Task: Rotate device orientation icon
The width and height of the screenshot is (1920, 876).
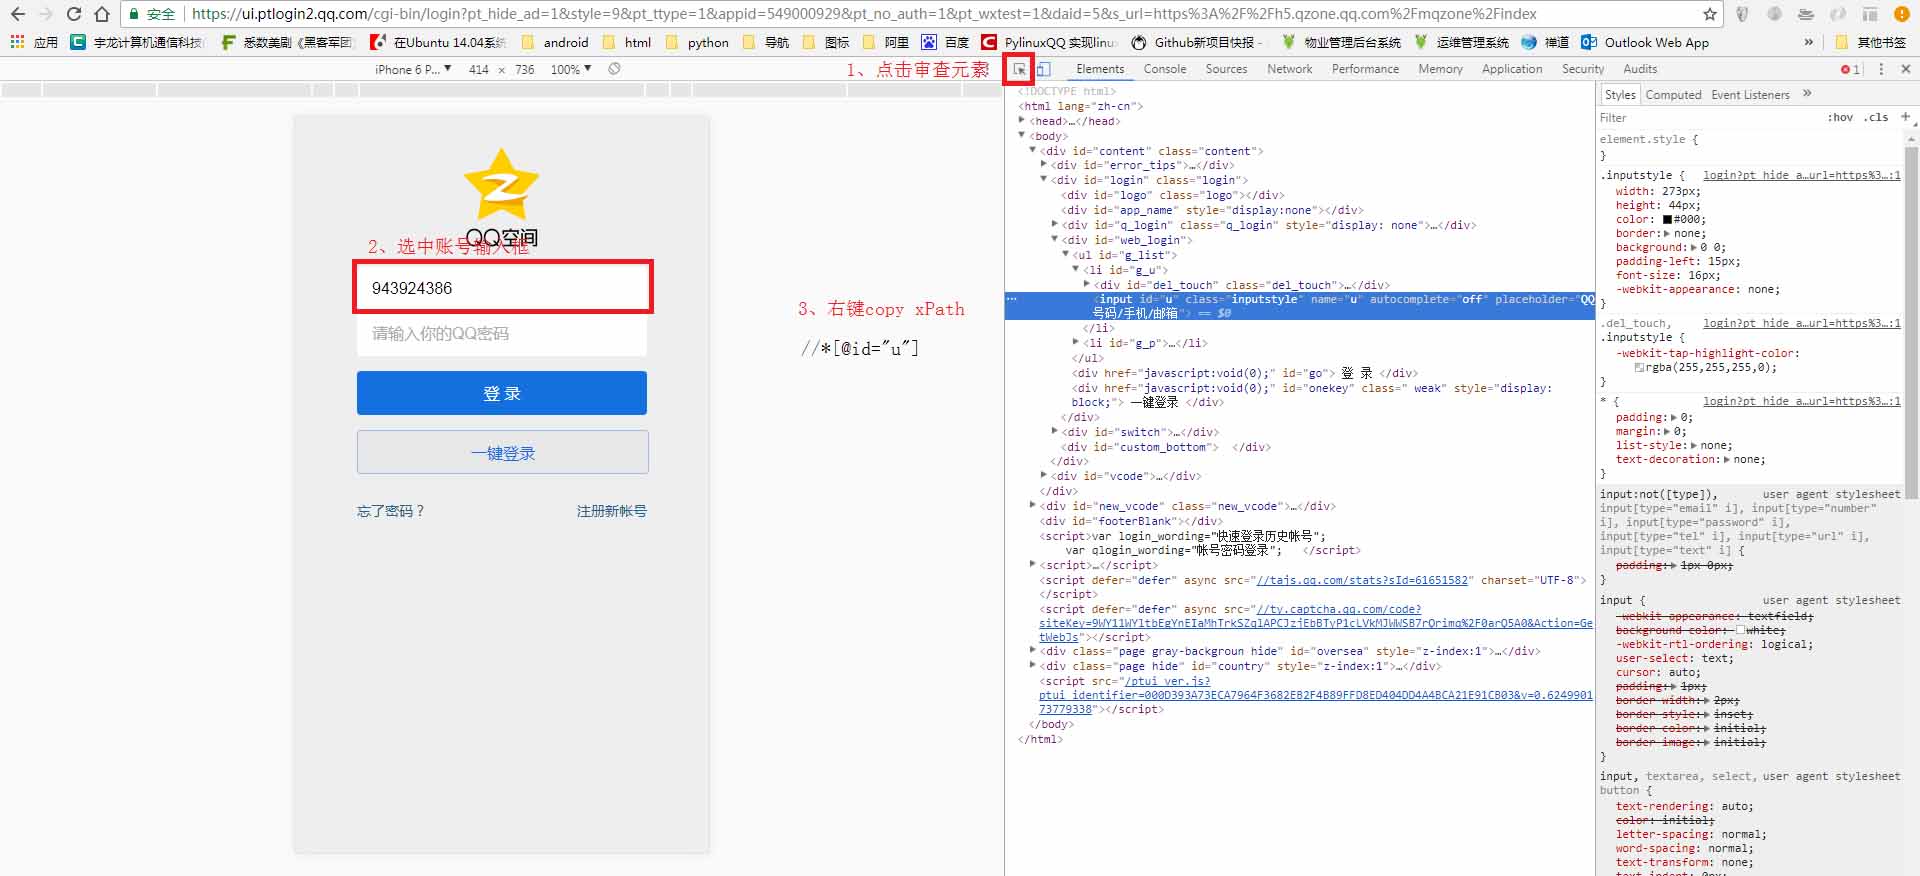Action: [x=614, y=69]
